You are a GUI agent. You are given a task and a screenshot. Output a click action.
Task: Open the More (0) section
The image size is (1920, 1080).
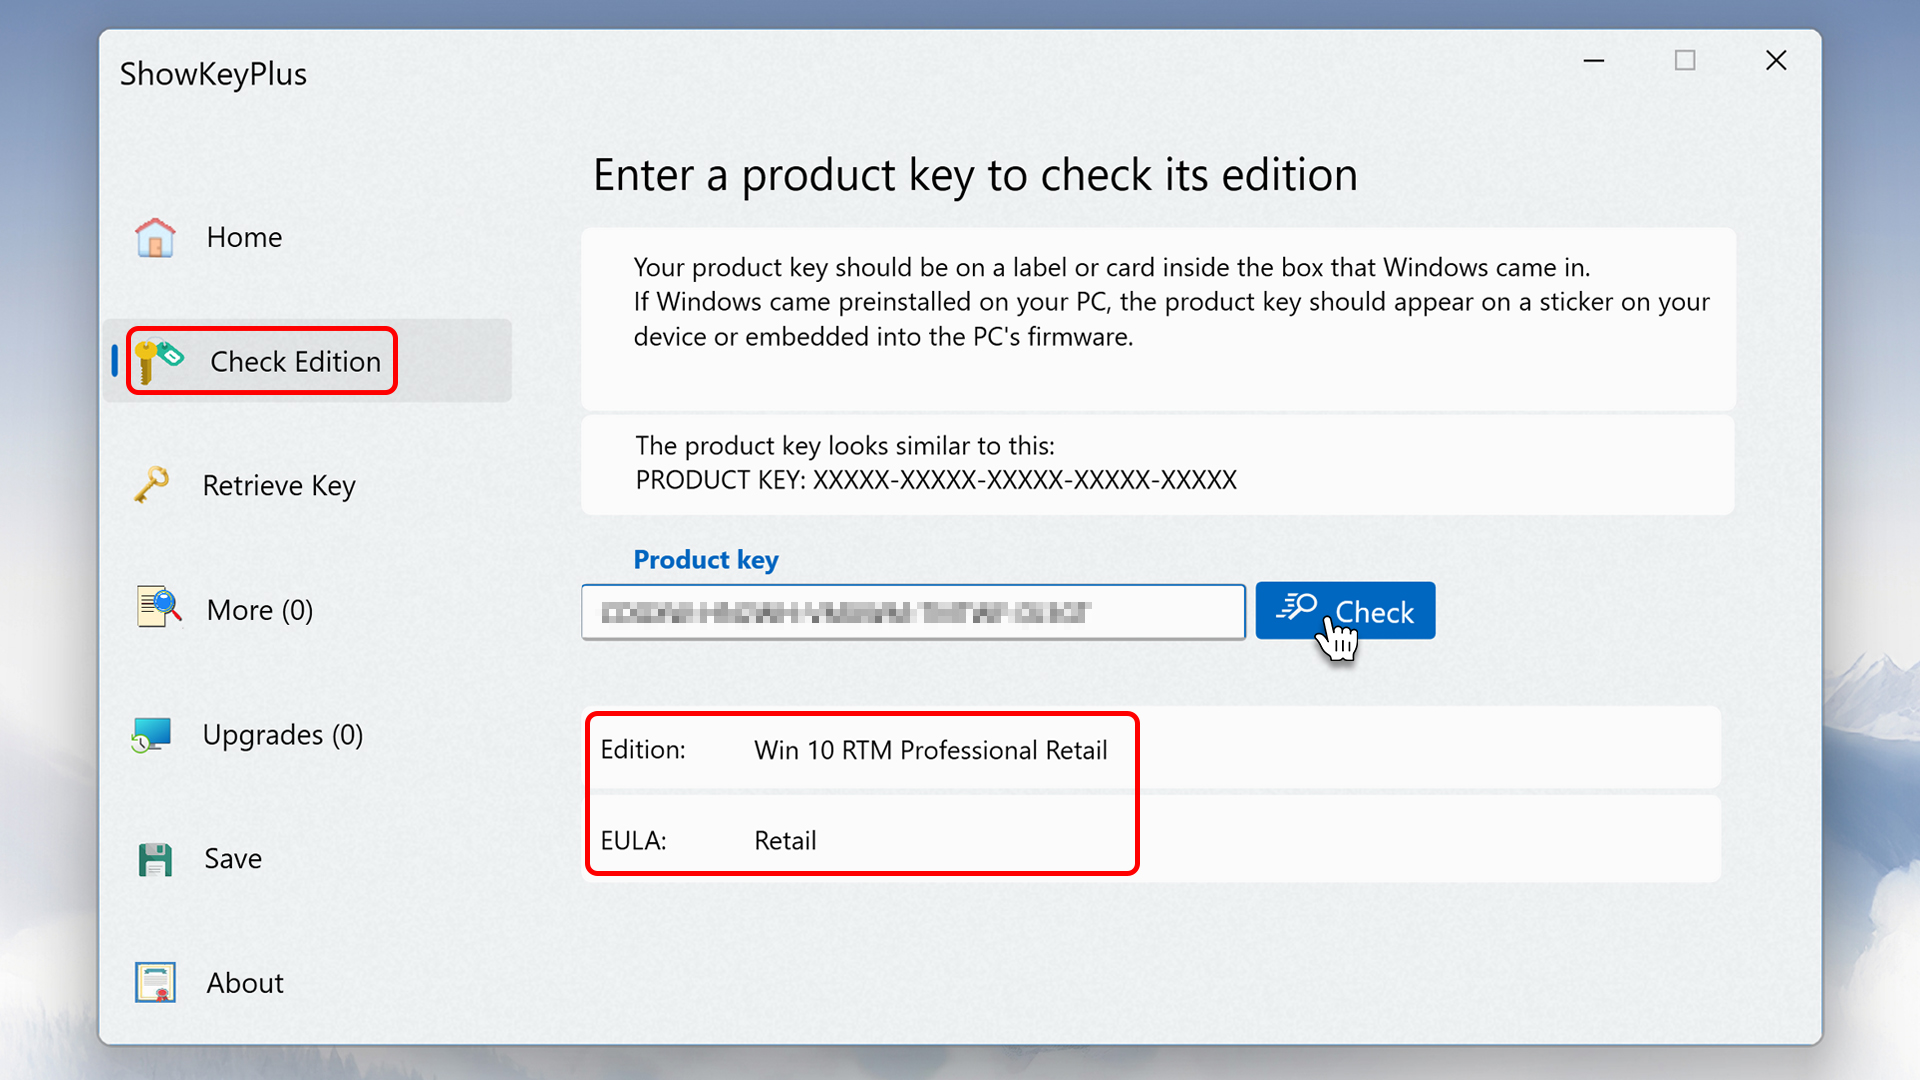(260, 610)
